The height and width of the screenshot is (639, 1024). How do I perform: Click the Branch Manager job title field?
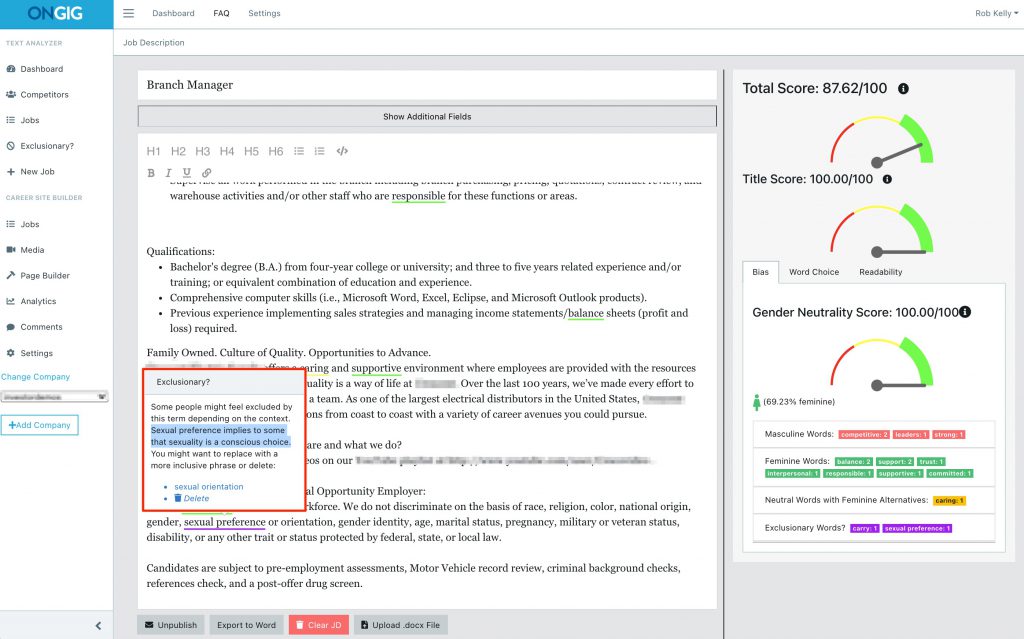coord(427,85)
